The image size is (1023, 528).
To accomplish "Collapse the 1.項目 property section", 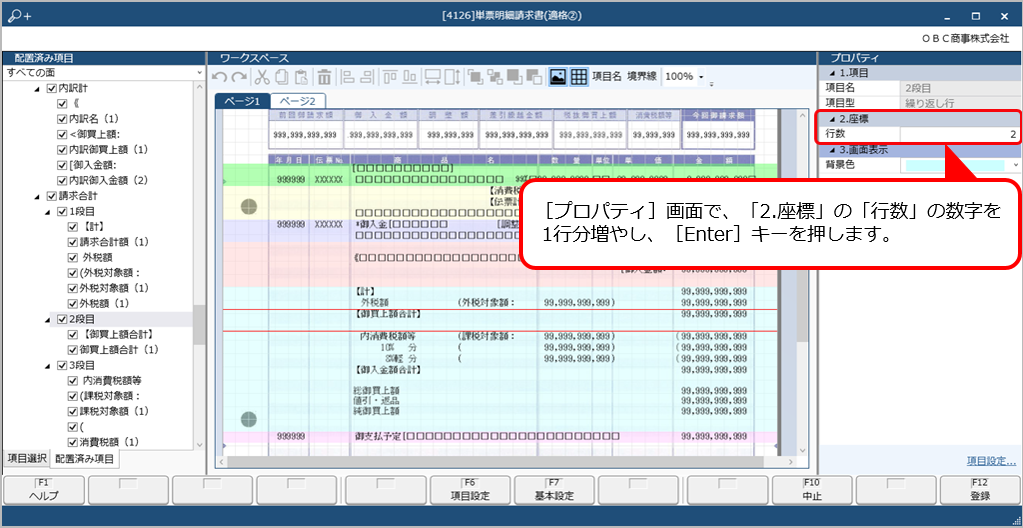I will click(x=831, y=73).
